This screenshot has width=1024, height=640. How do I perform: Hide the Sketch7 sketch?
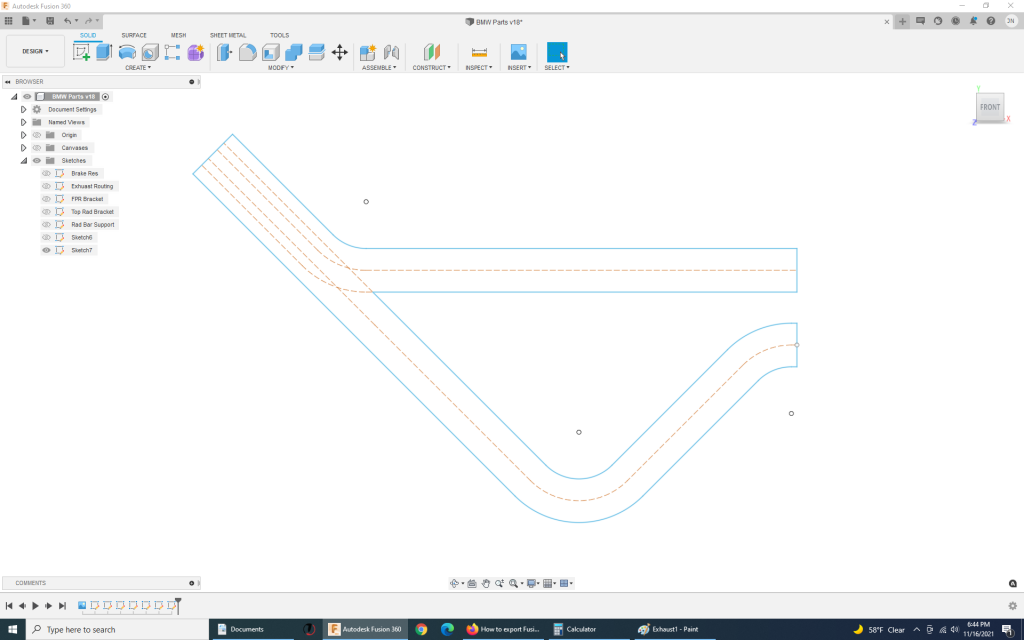click(45, 250)
